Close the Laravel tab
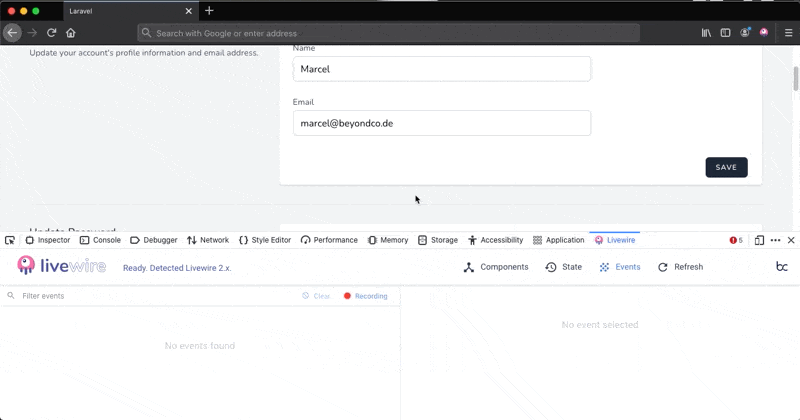800x420 pixels. 189,11
